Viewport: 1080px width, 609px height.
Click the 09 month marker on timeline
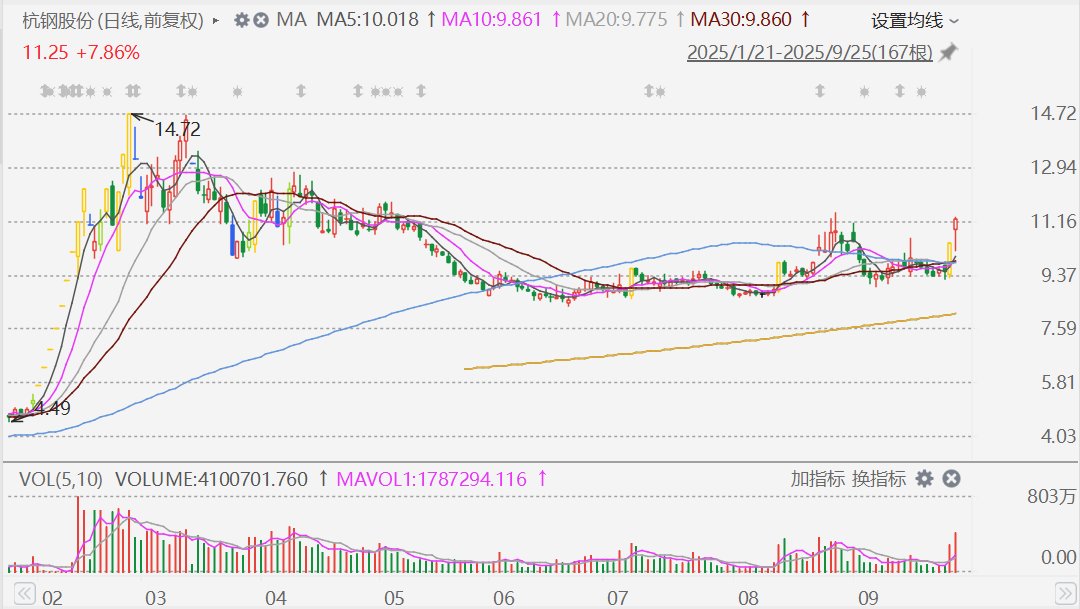868,598
